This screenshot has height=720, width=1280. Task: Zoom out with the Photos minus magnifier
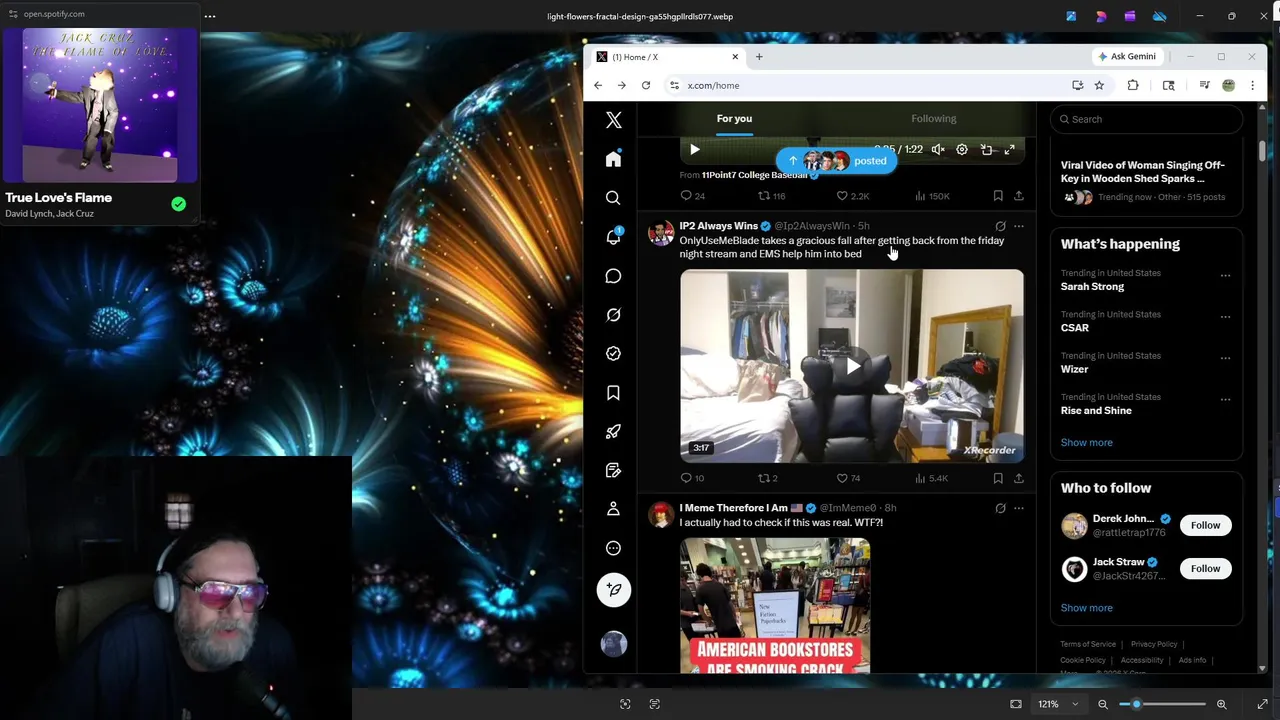pyautogui.click(x=1103, y=704)
